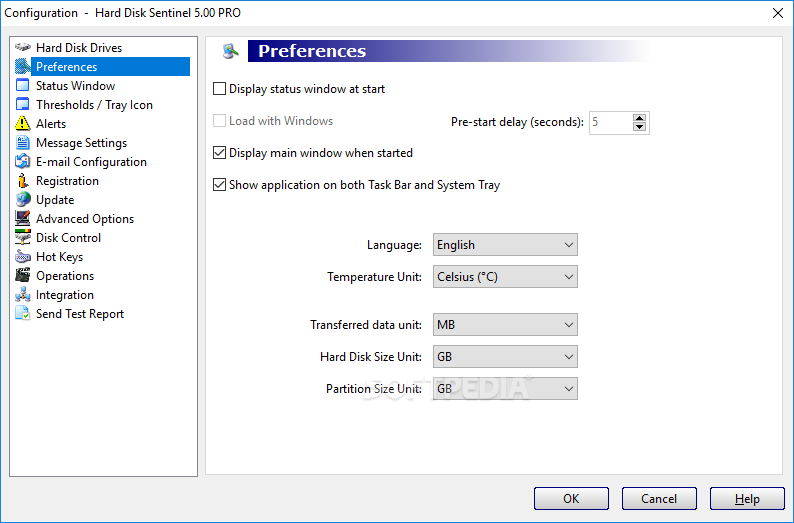Uncheck Show application on Task Bar and System Tray
The height and width of the screenshot is (523, 794).
coord(219,185)
